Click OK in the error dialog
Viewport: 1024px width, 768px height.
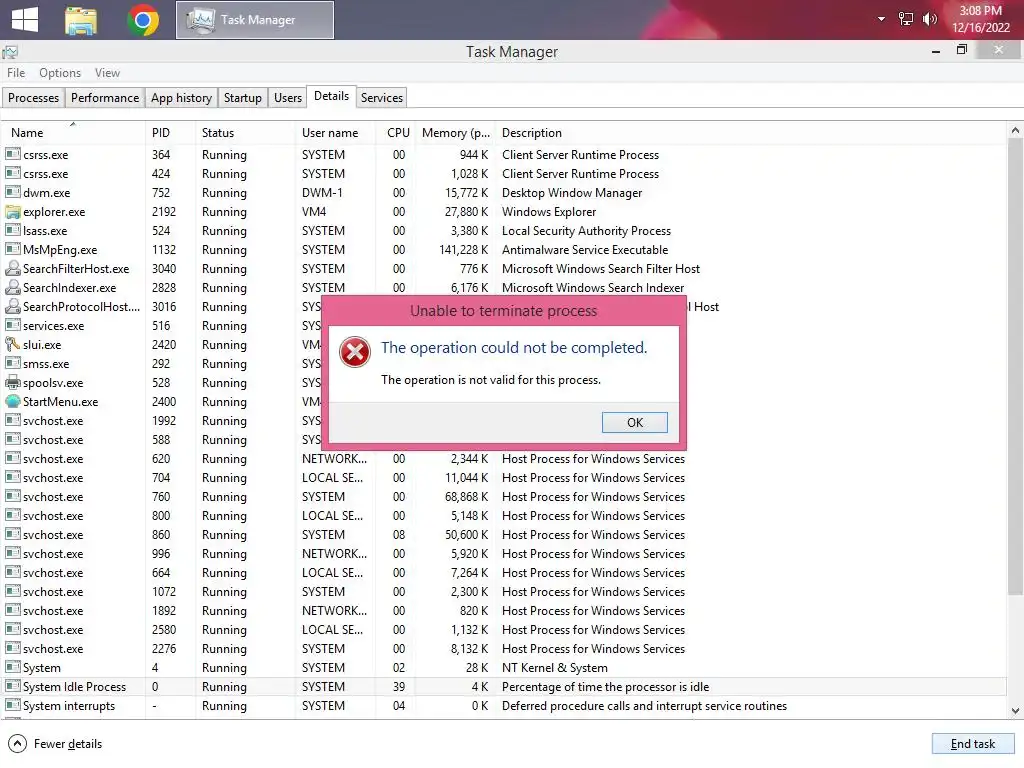point(634,423)
